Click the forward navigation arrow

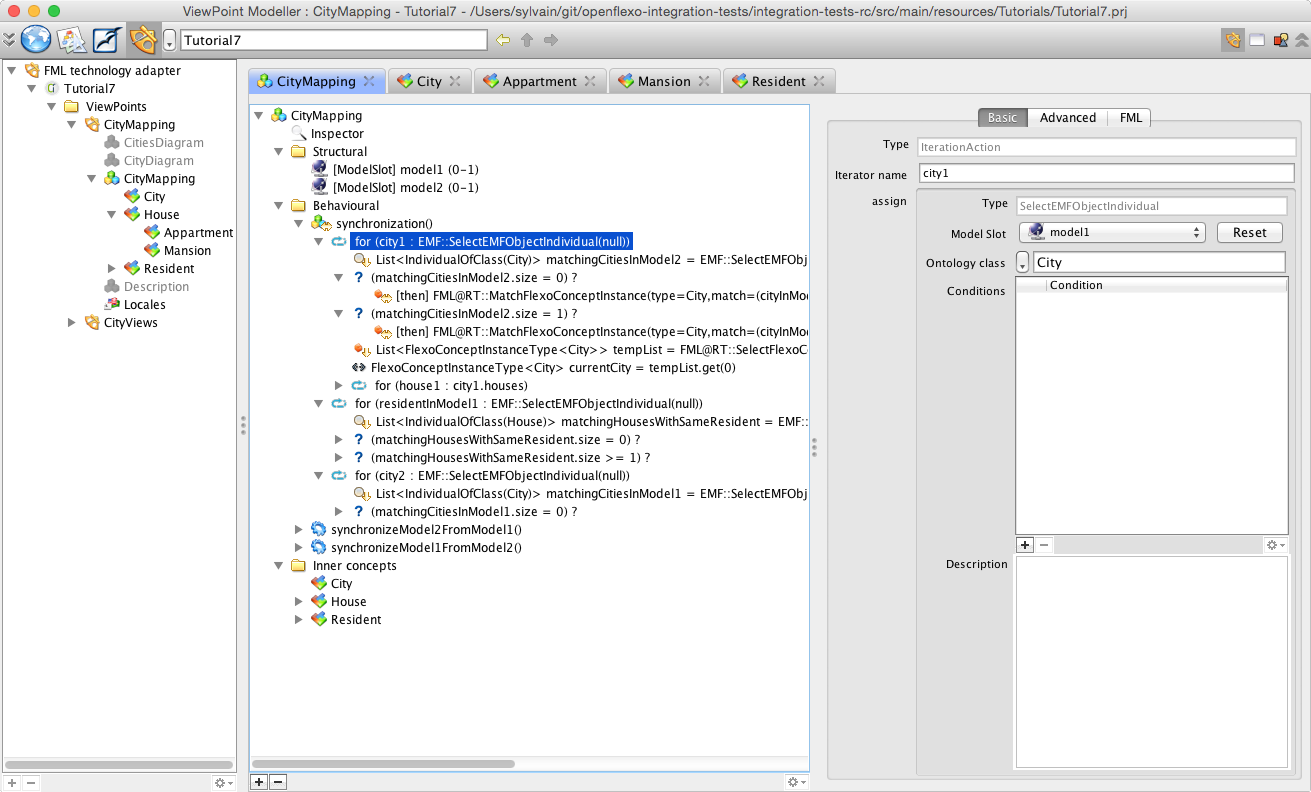point(550,40)
